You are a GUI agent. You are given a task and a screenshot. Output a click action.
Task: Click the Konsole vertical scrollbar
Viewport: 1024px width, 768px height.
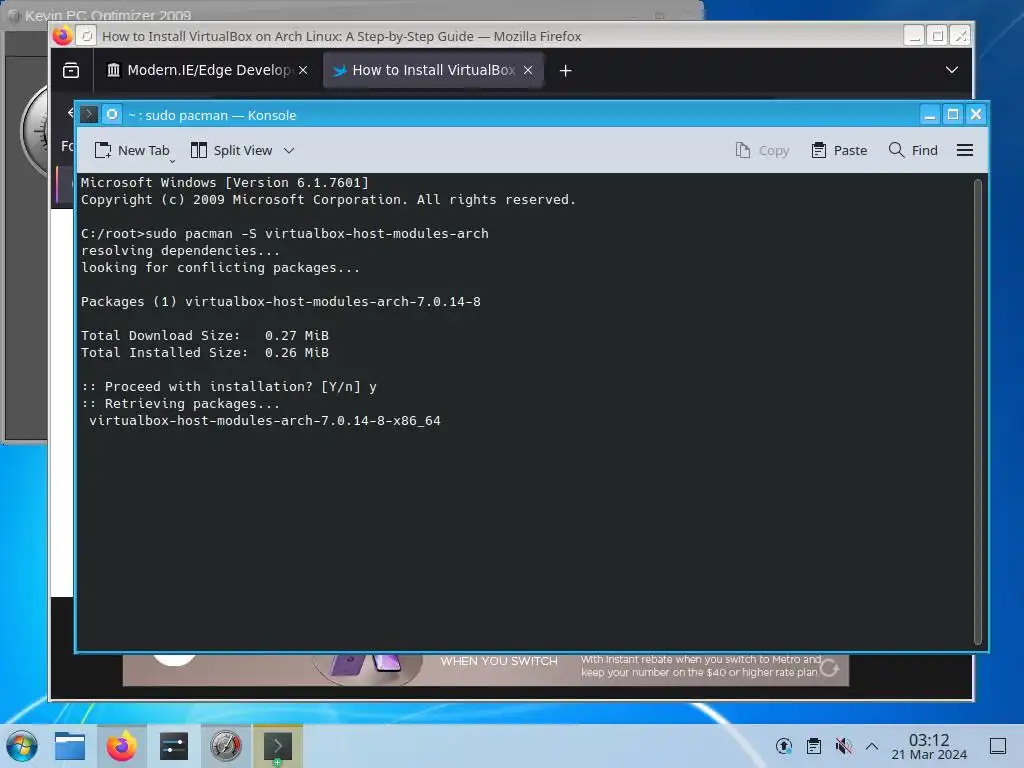(x=978, y=411)
